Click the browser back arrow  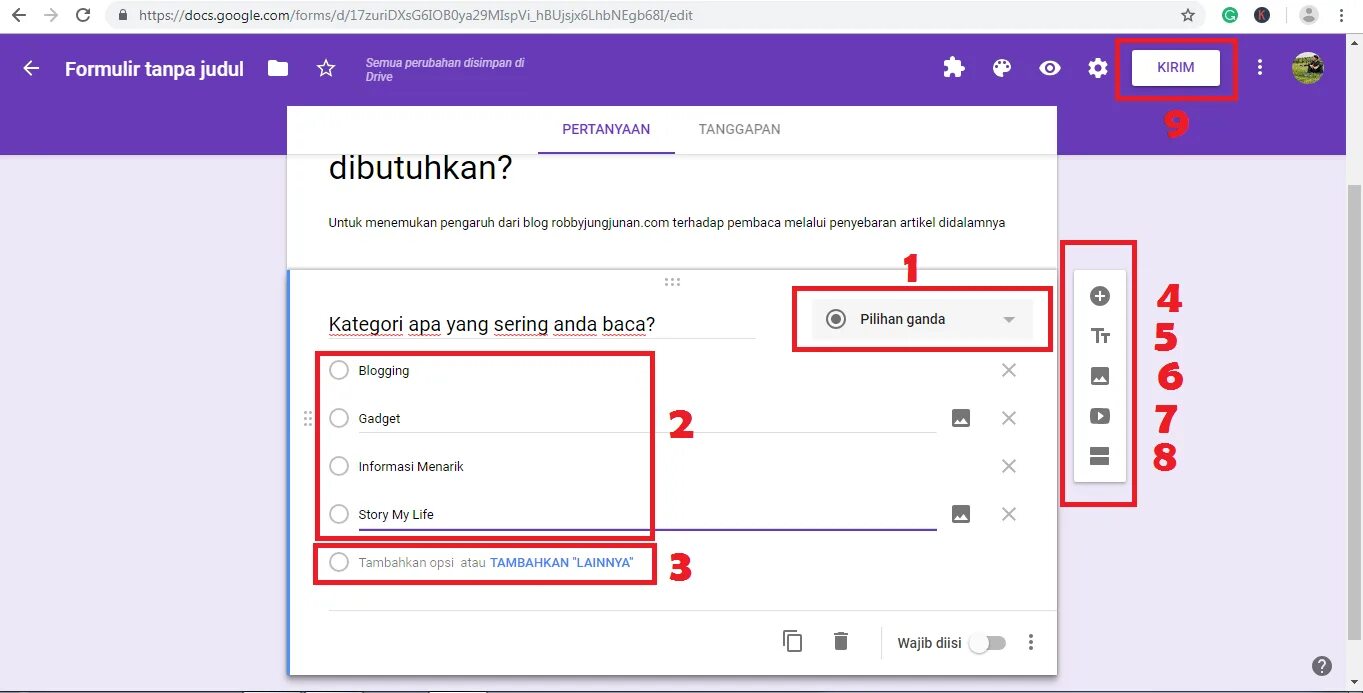point(19,15)
